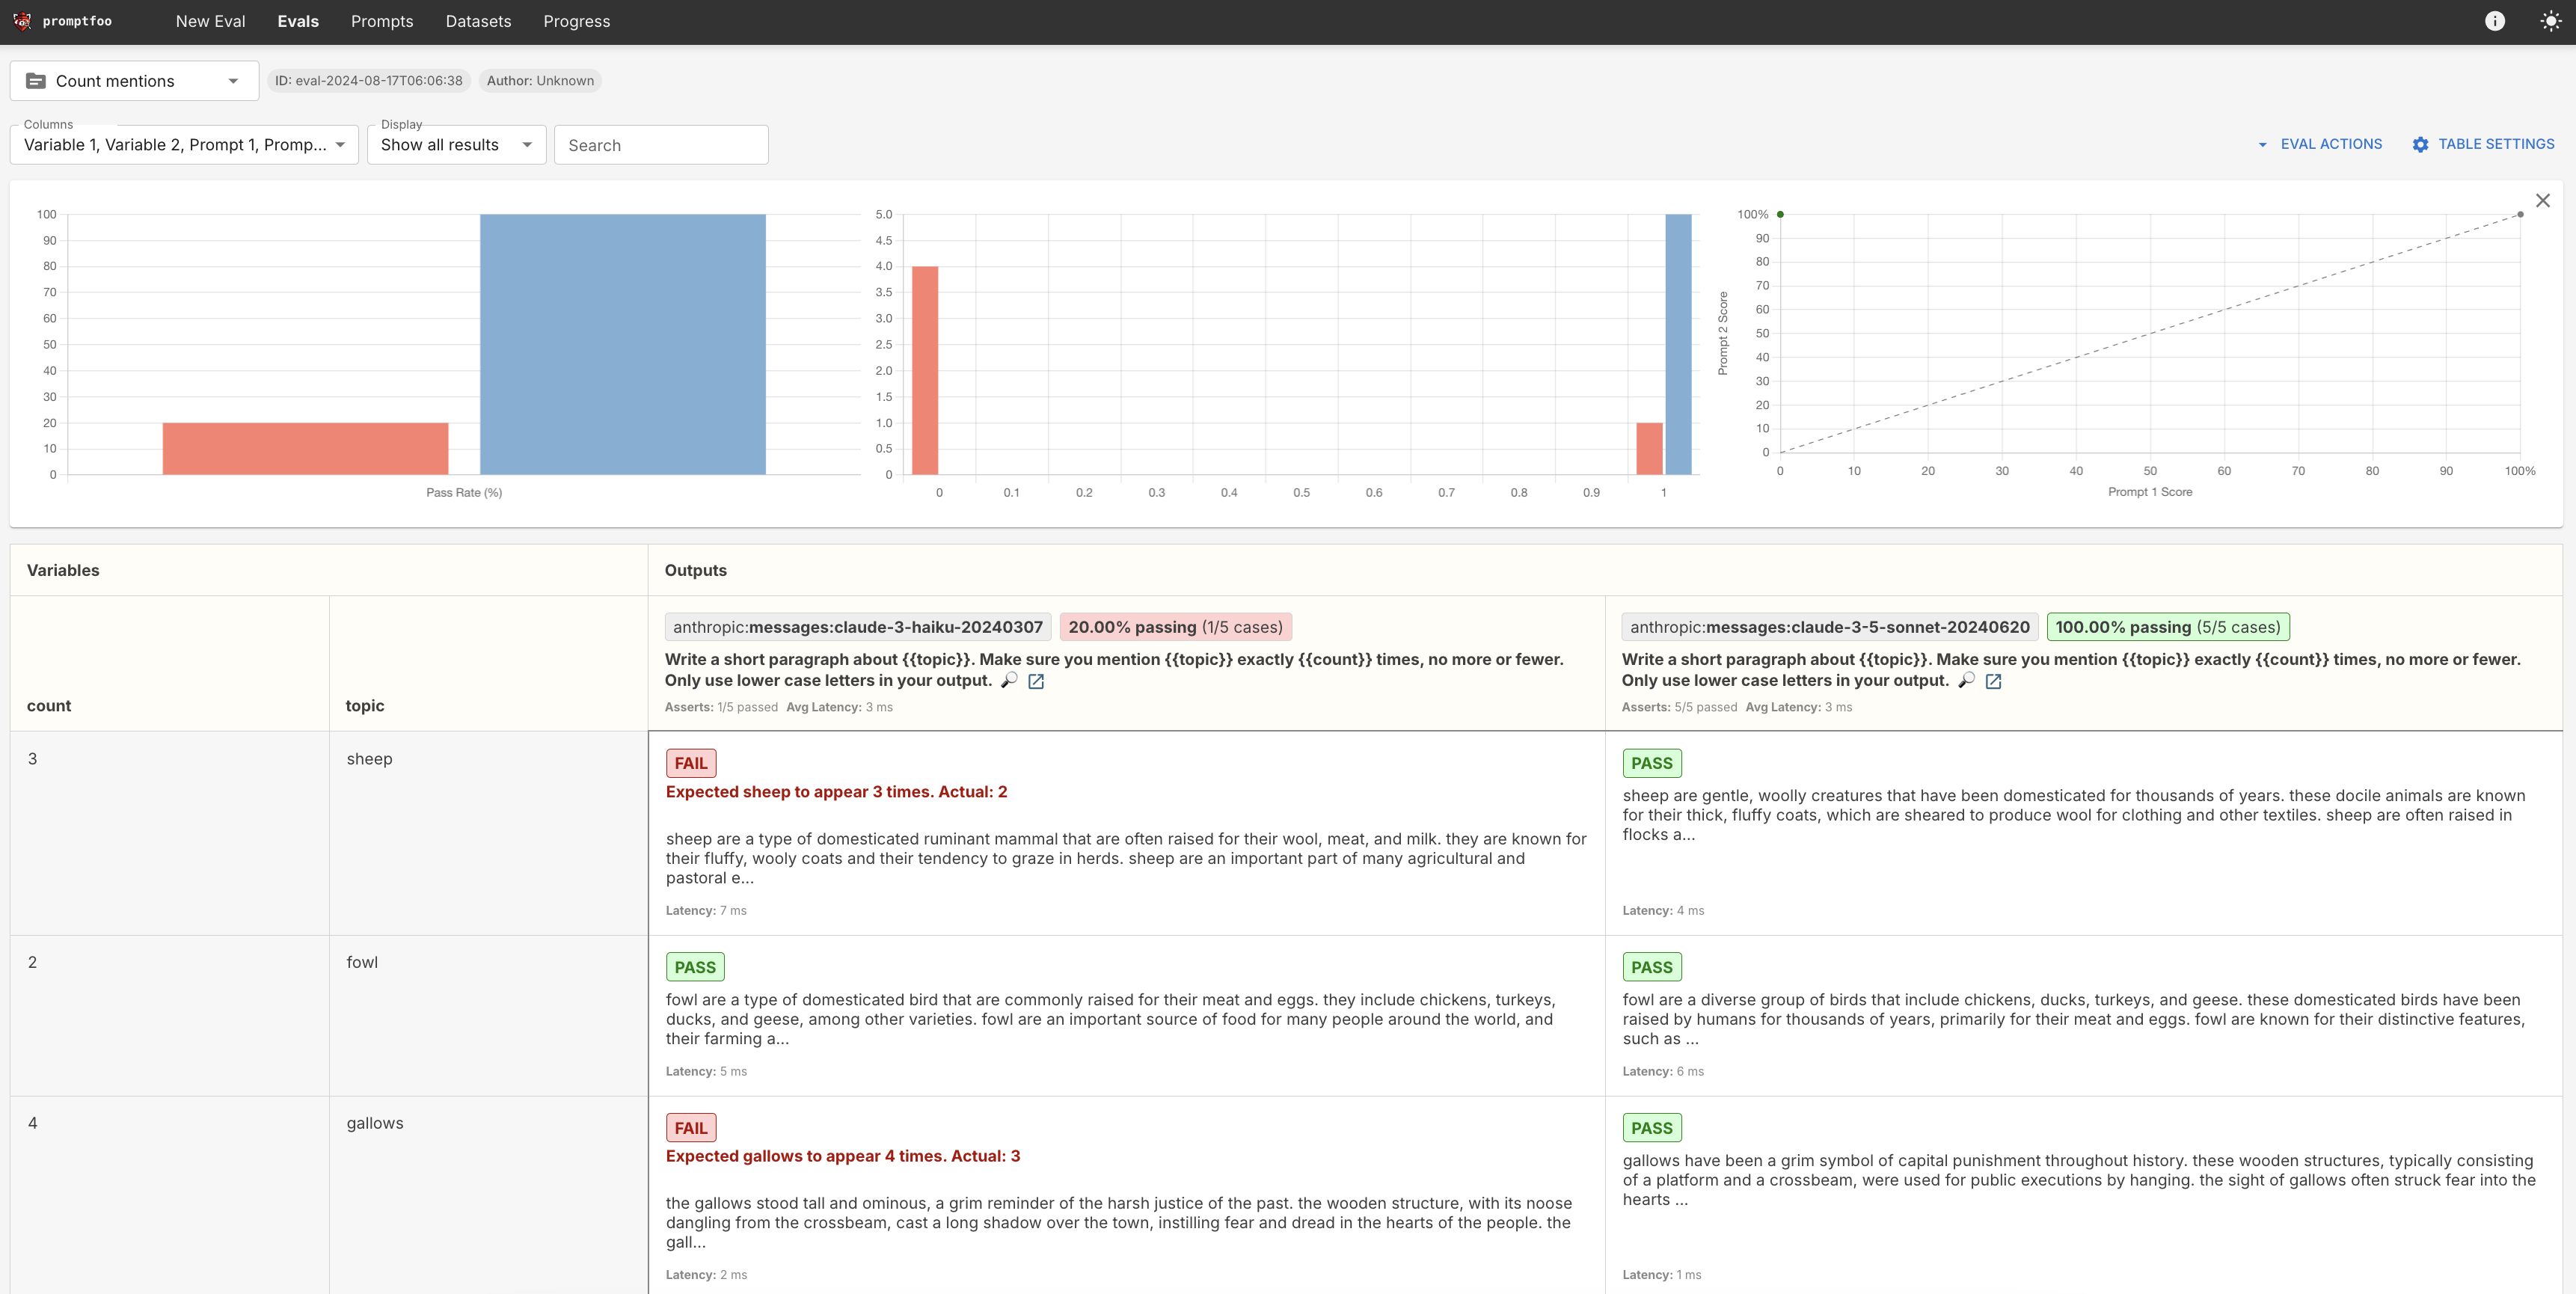Viewport: 2576px width, 1294px height.
Task: Go to New Eval tab
Action: tap(210, 21)
